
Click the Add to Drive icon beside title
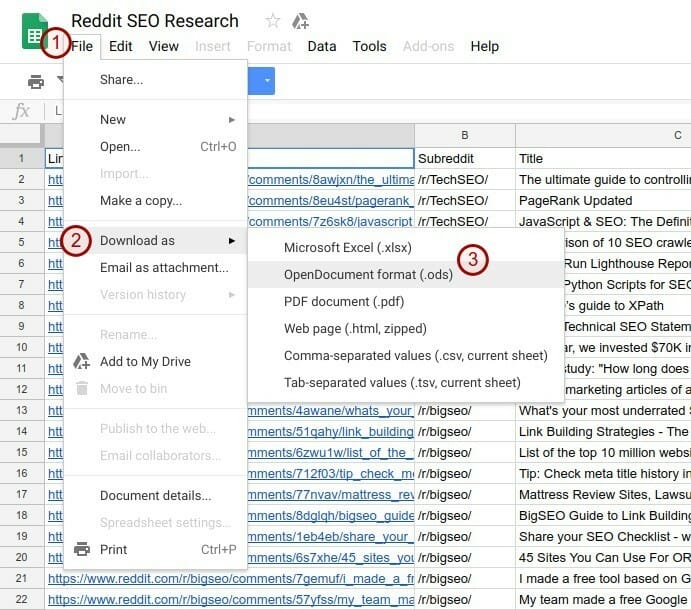click(300, 21)
